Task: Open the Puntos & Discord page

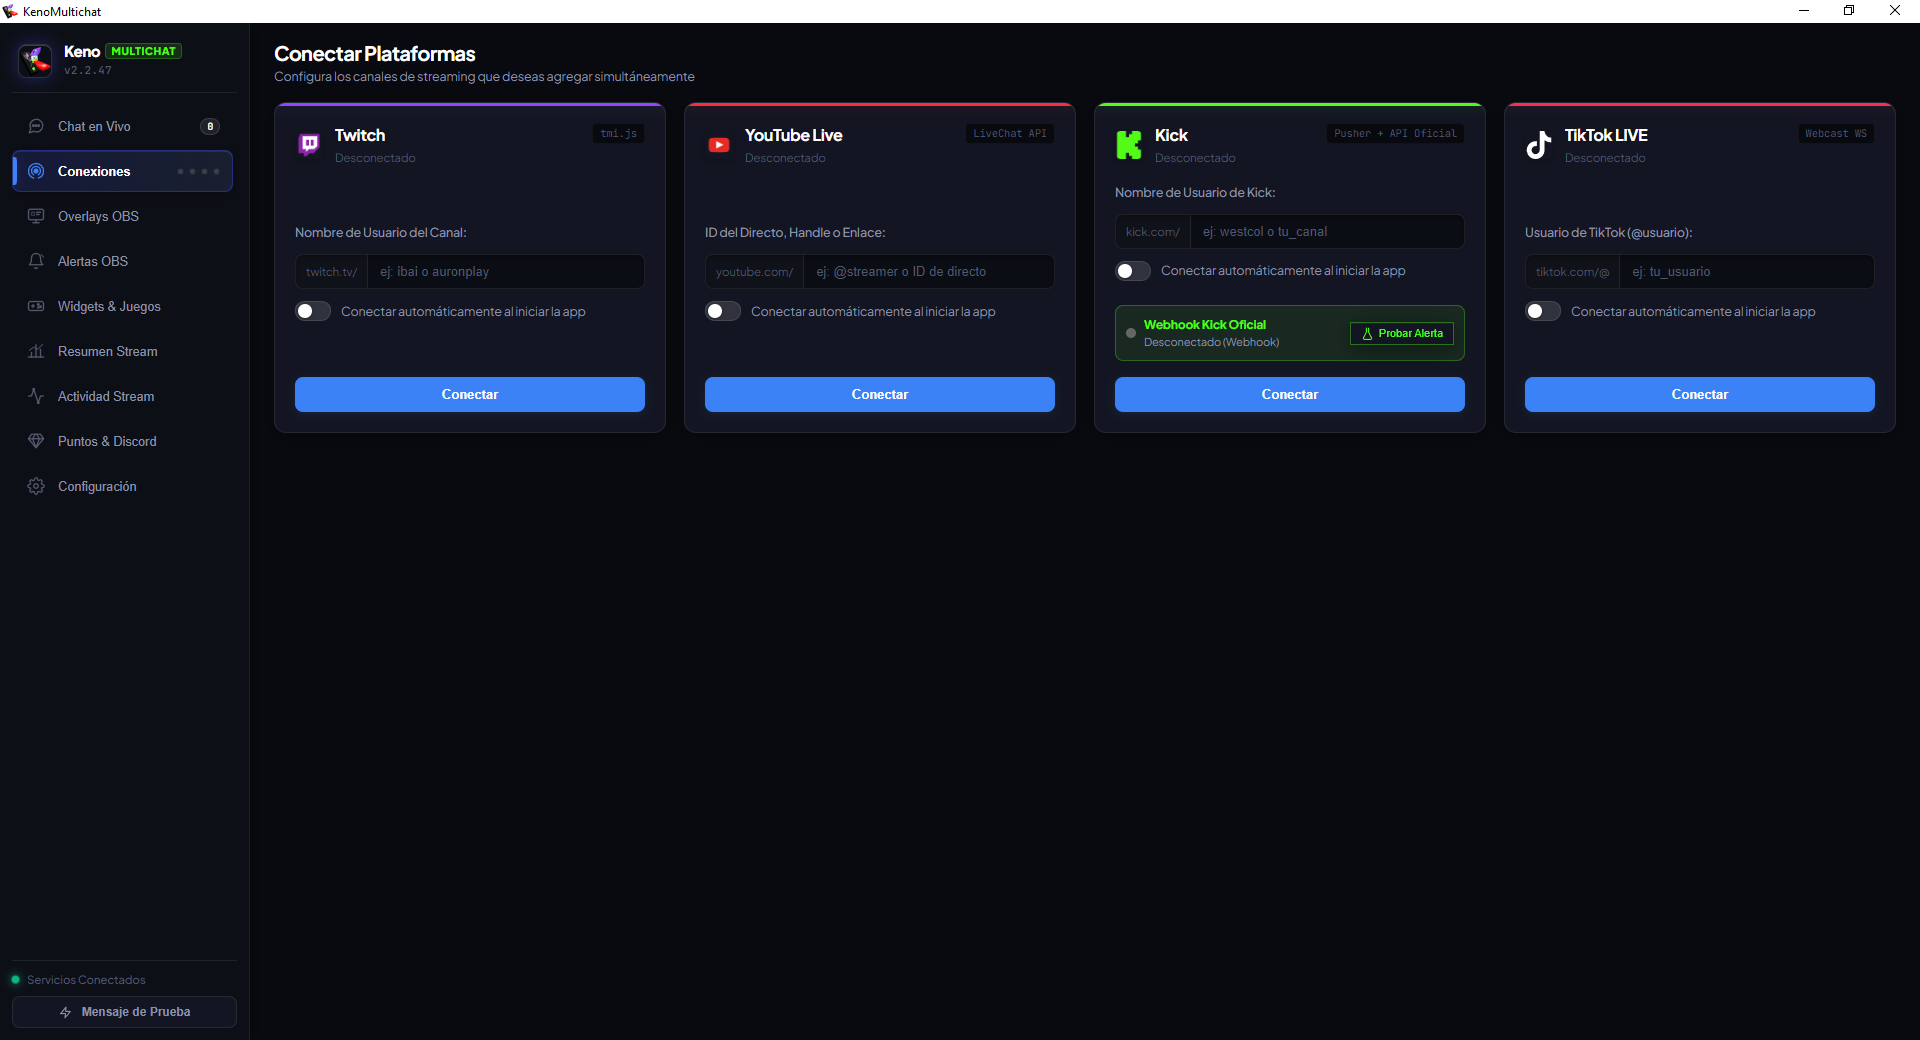Action: pyautogui.click(x=123, y=441)
